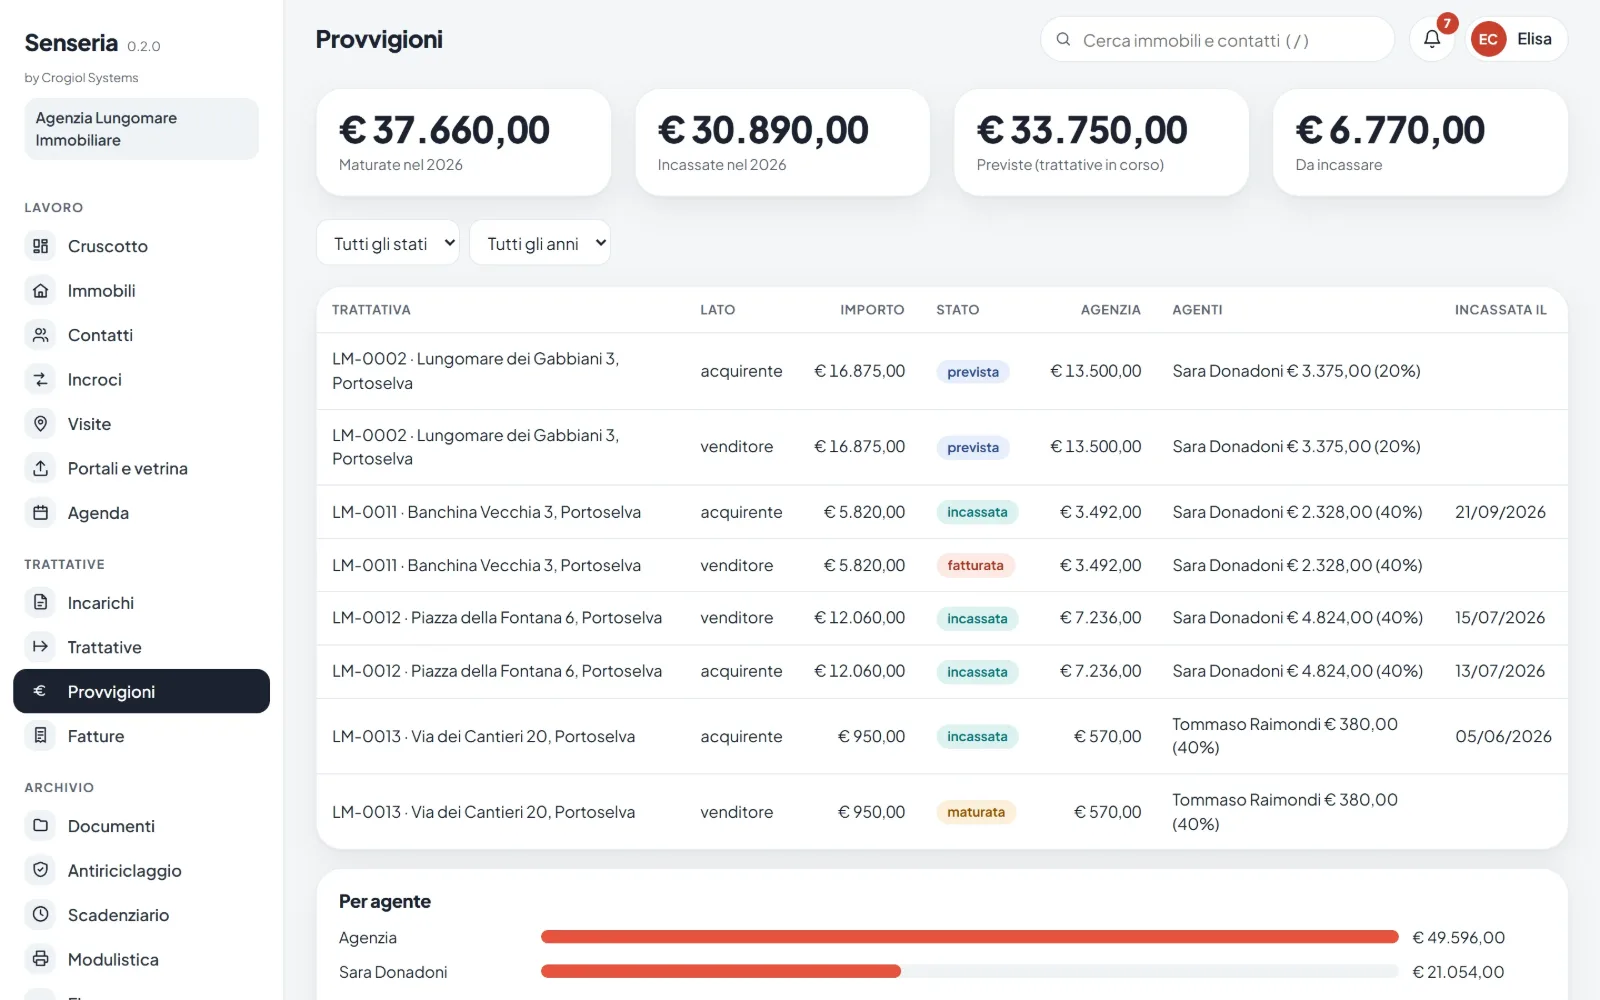Viewport: 1600px width, 1000px height.
Task: Click the Documenti folder icon
Action: coord(40,826)
